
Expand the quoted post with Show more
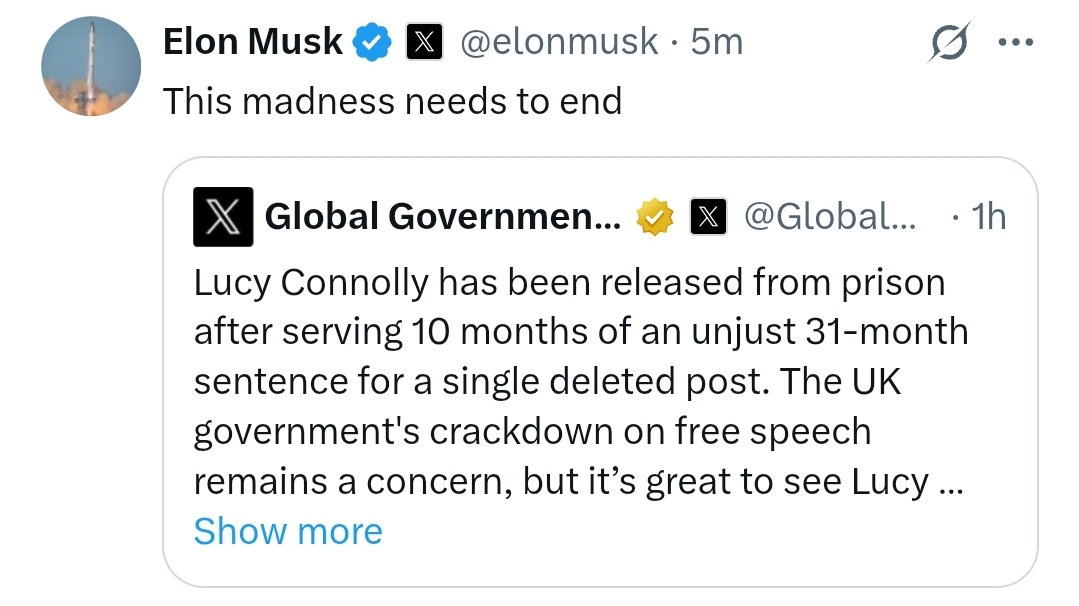coord(288,531)
